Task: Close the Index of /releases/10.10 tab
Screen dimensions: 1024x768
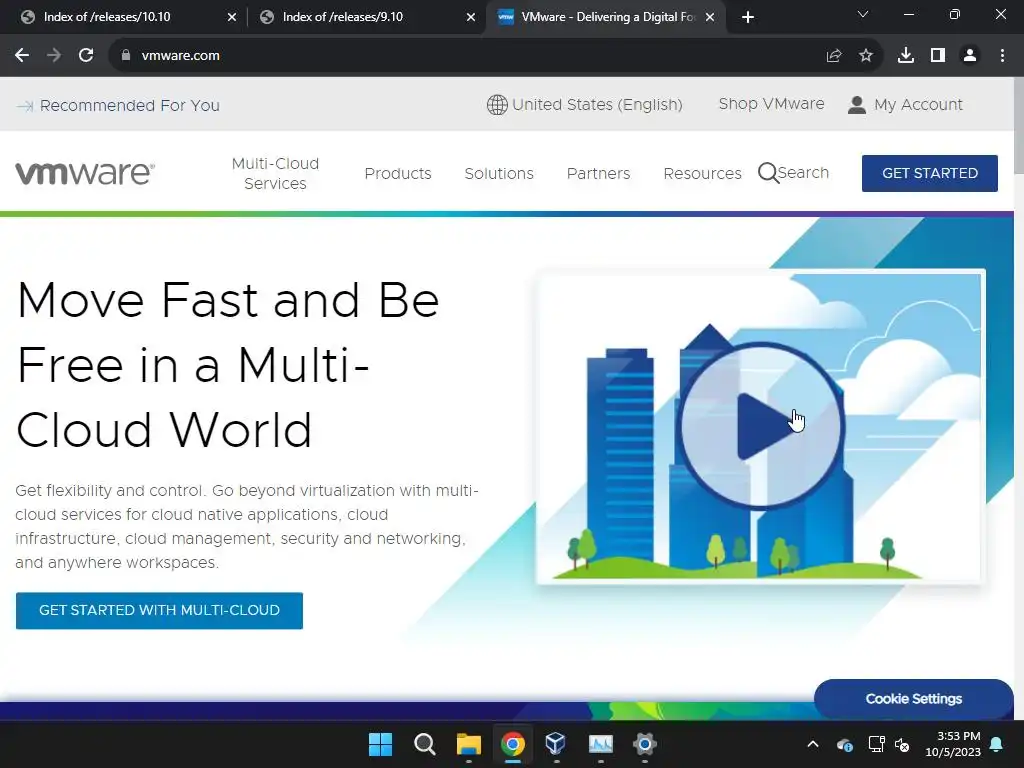Action: (x=231, y=17)
